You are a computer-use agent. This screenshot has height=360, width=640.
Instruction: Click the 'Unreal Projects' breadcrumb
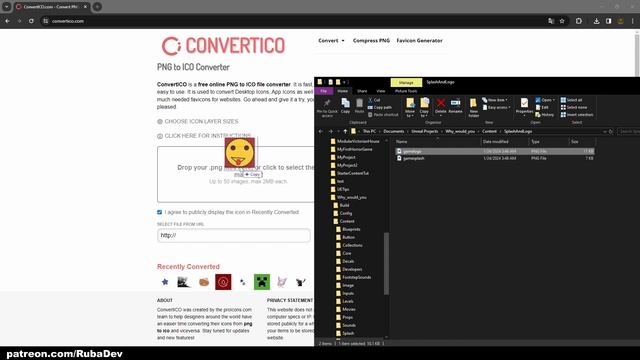(x=424, y=131)
